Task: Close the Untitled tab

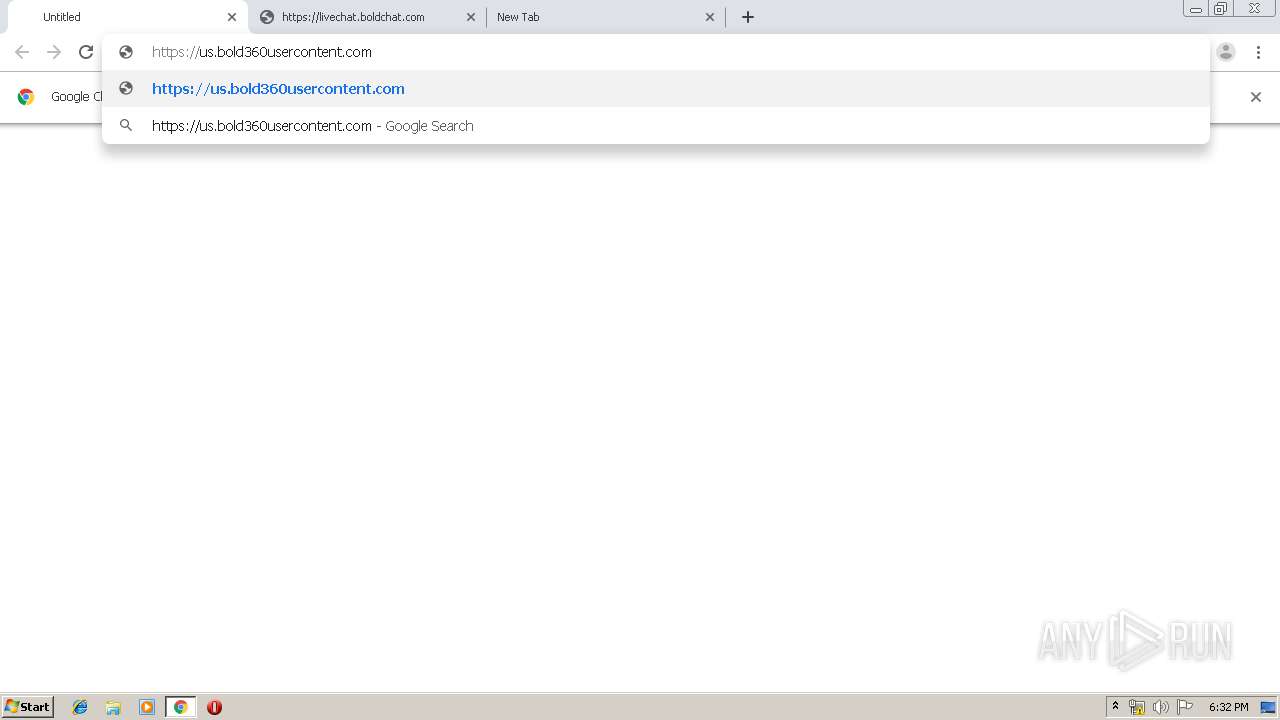Action: (232, 17)
